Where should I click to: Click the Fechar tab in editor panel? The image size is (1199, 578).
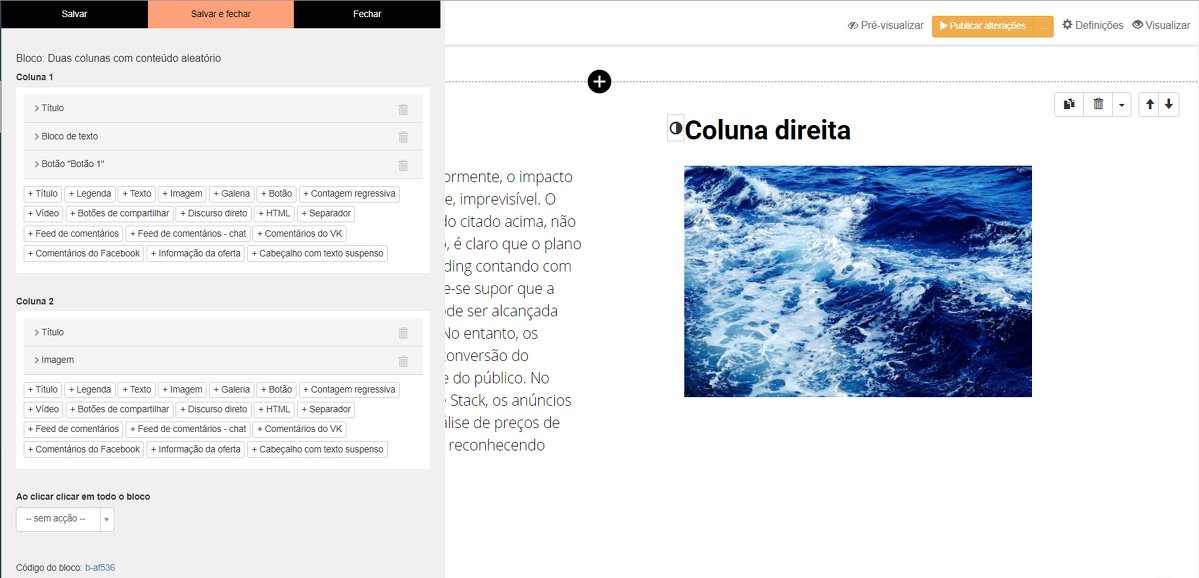click(x=367, y=14)
